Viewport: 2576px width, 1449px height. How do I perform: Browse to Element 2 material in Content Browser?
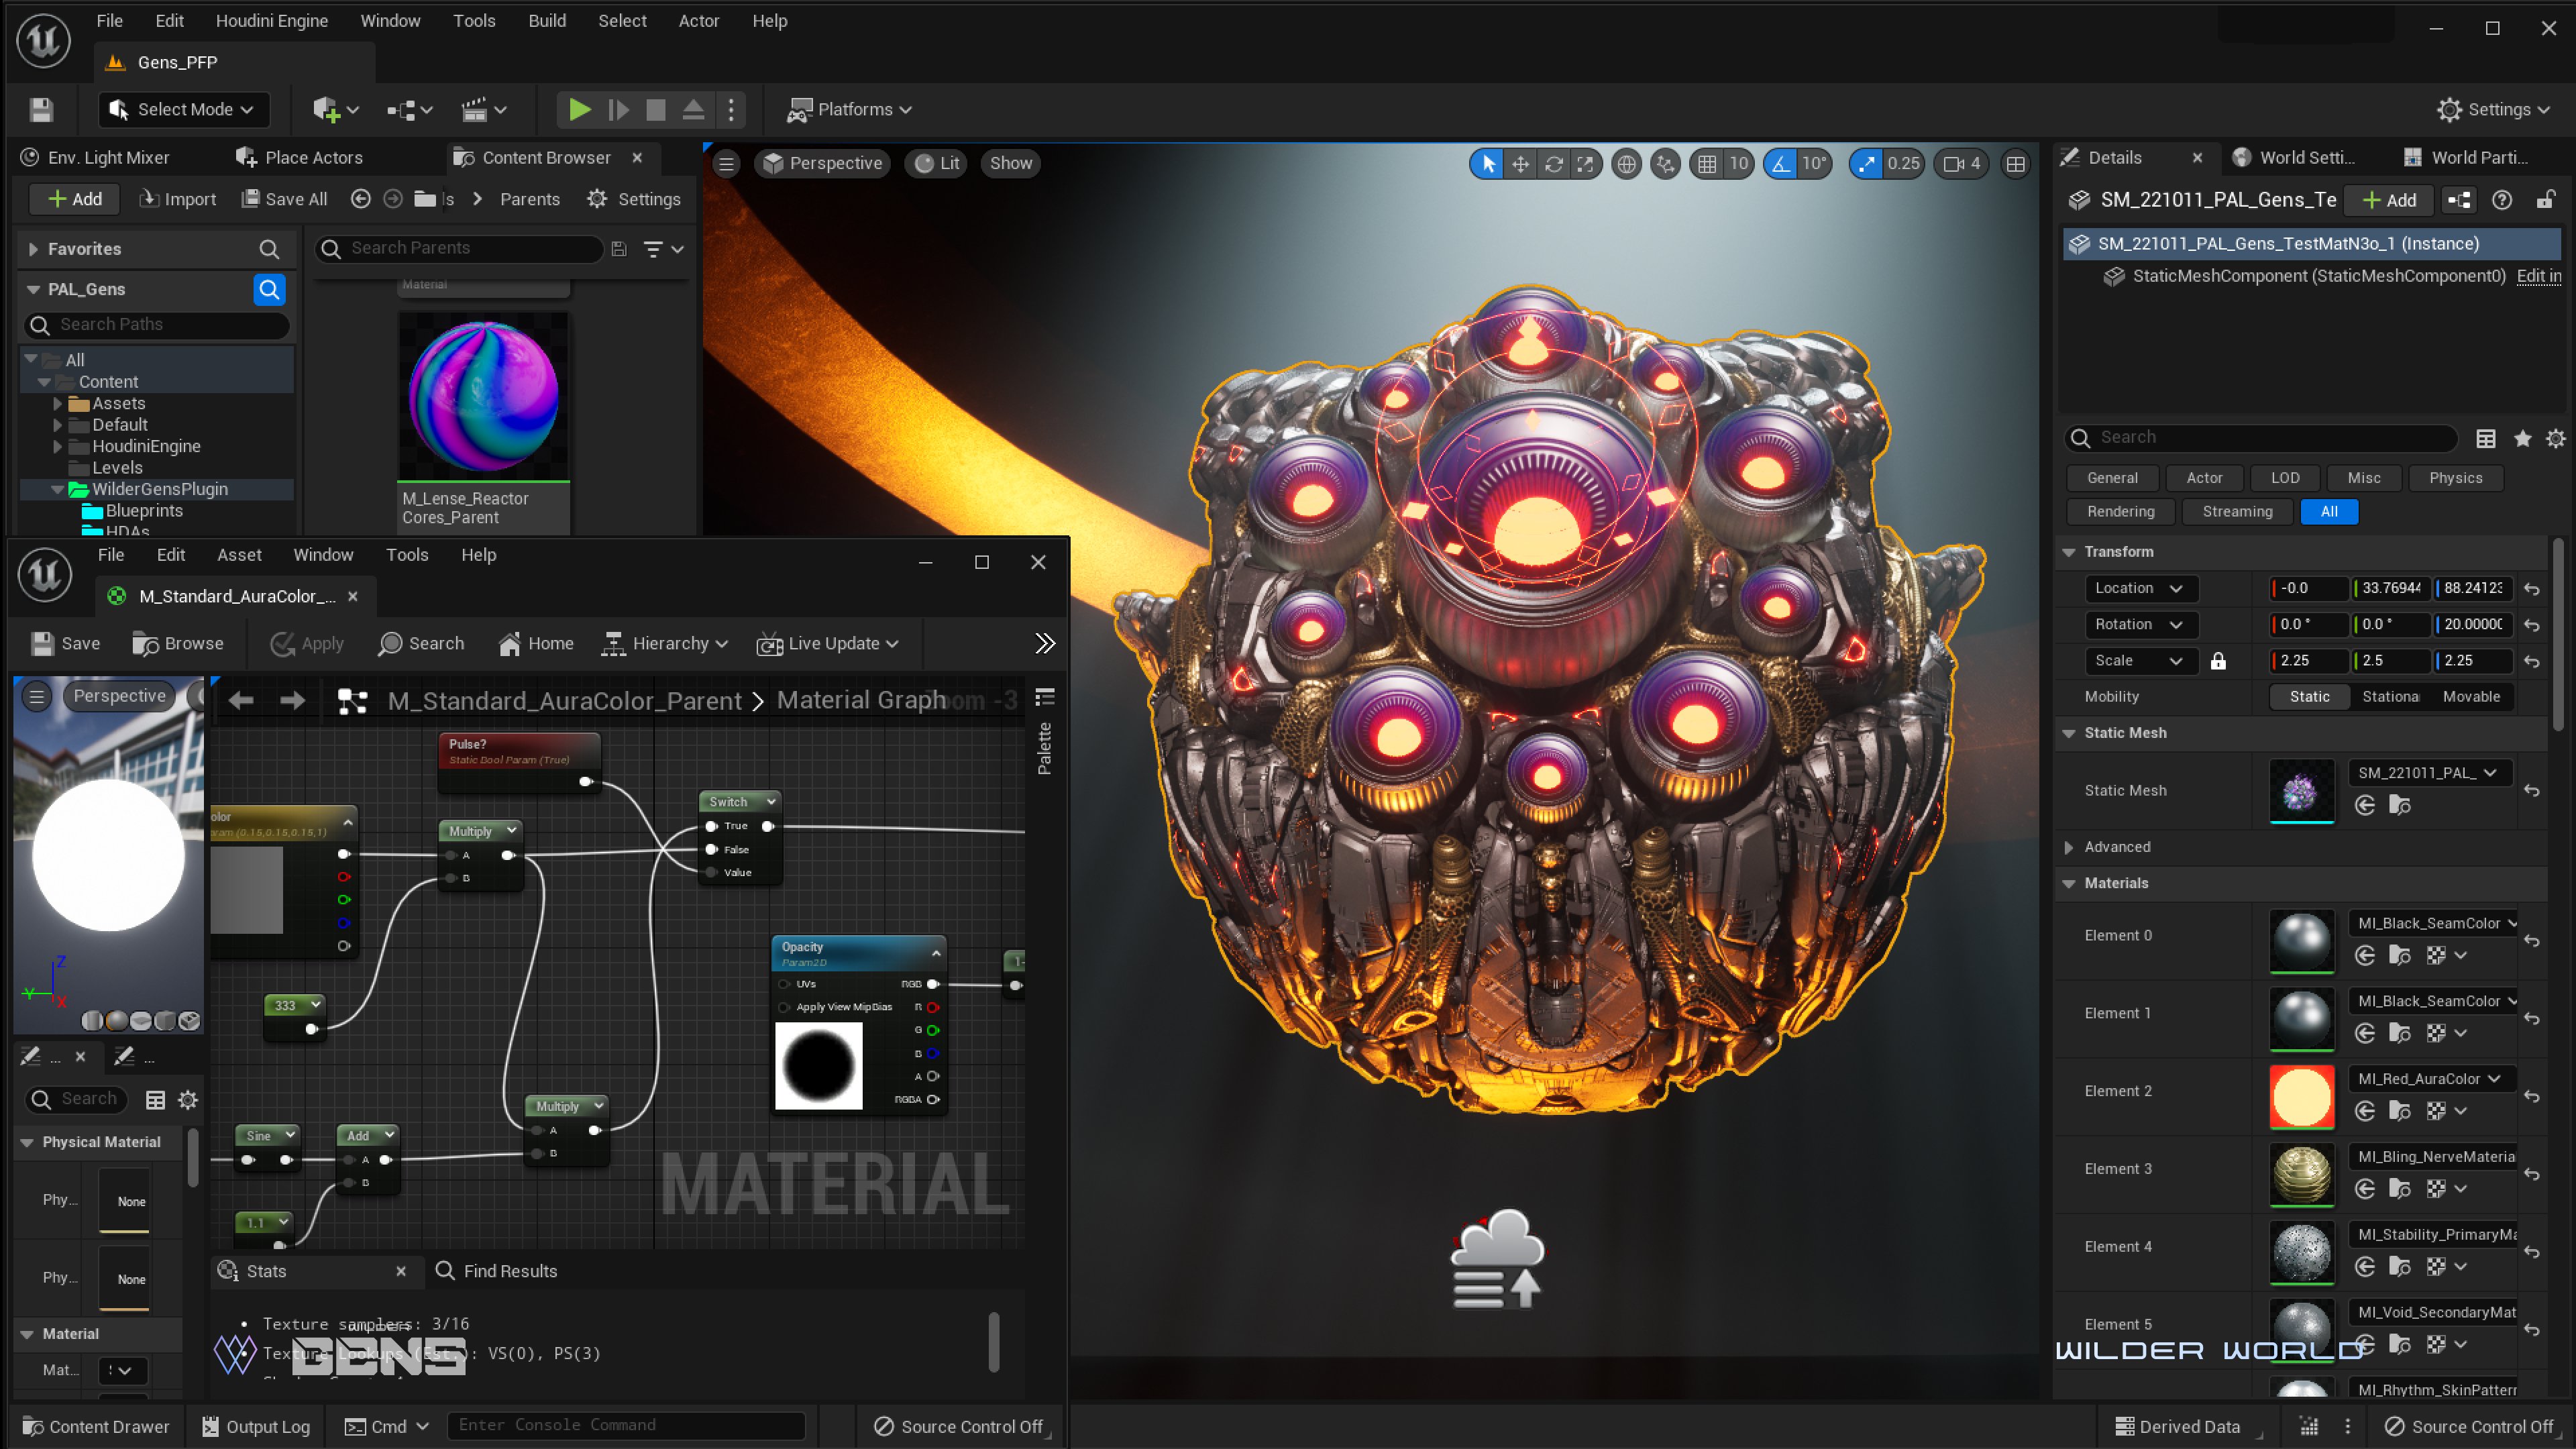(2399, 1111)
